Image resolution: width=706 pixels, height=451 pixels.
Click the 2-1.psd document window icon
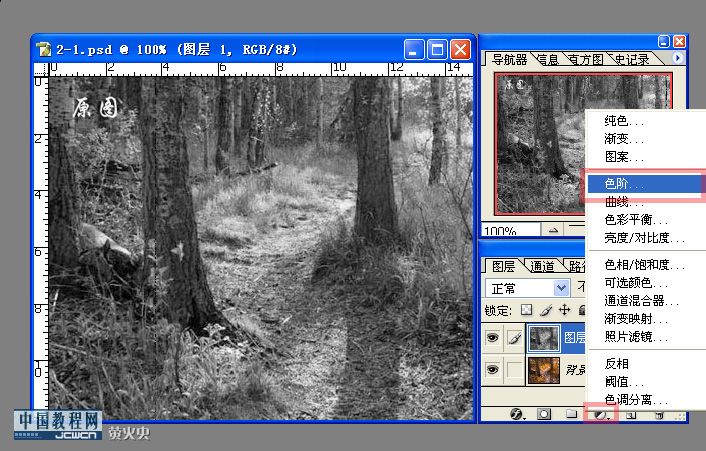(43, 49)
